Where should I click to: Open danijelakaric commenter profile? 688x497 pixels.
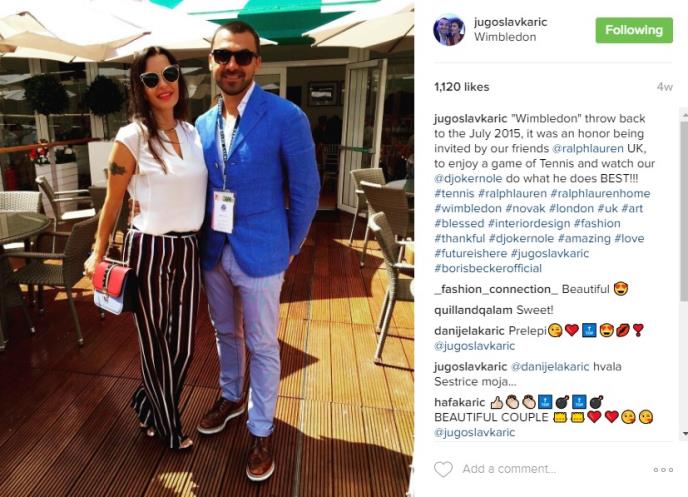(469, 331)
